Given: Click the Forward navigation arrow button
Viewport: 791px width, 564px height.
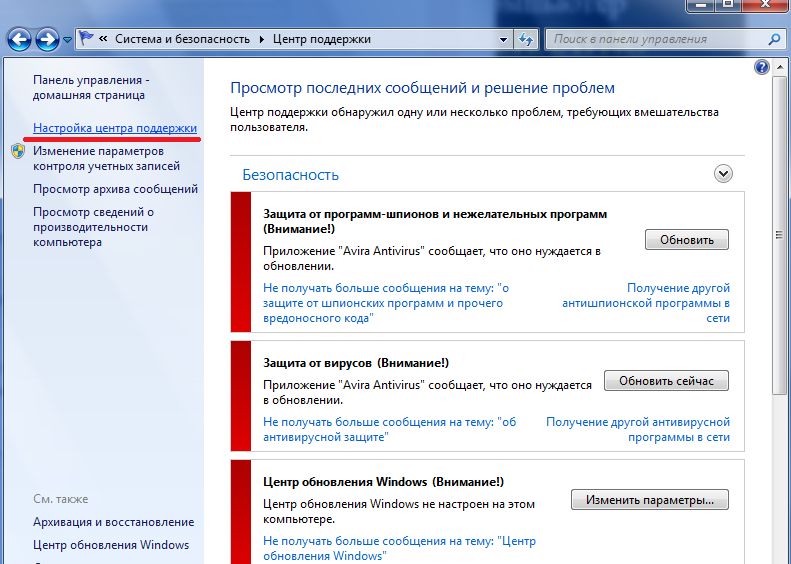Looking at the screenshot, I should (47, 40).
